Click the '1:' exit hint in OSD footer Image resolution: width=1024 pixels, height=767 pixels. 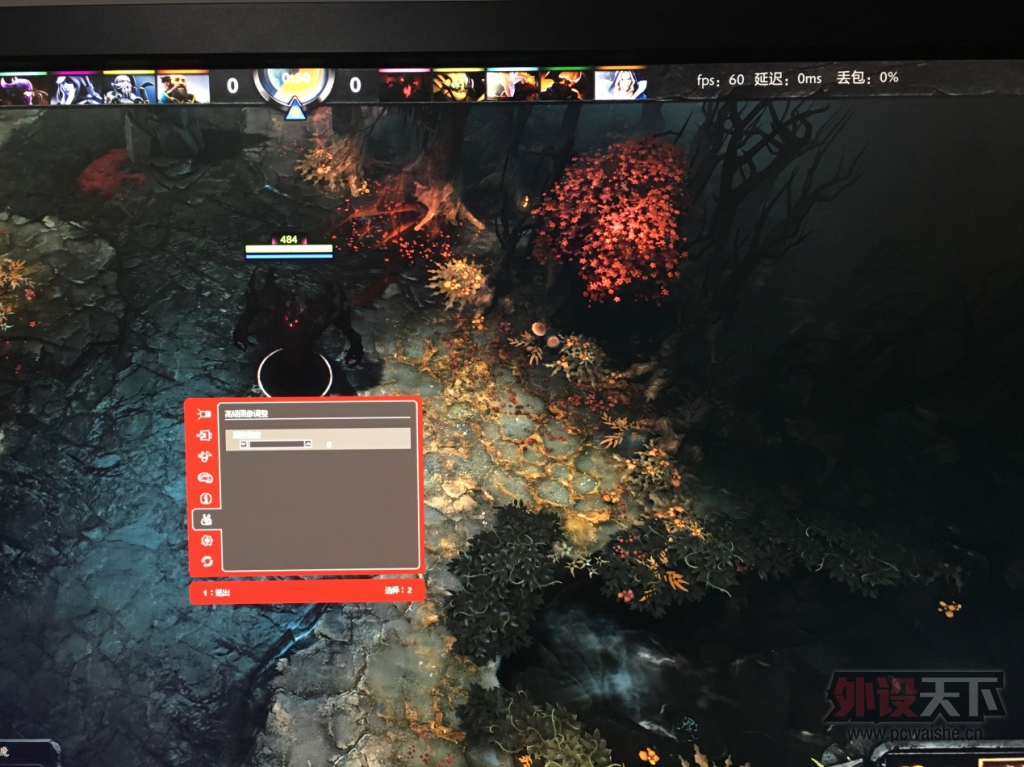pyautogui.click(x=216, y=593)
